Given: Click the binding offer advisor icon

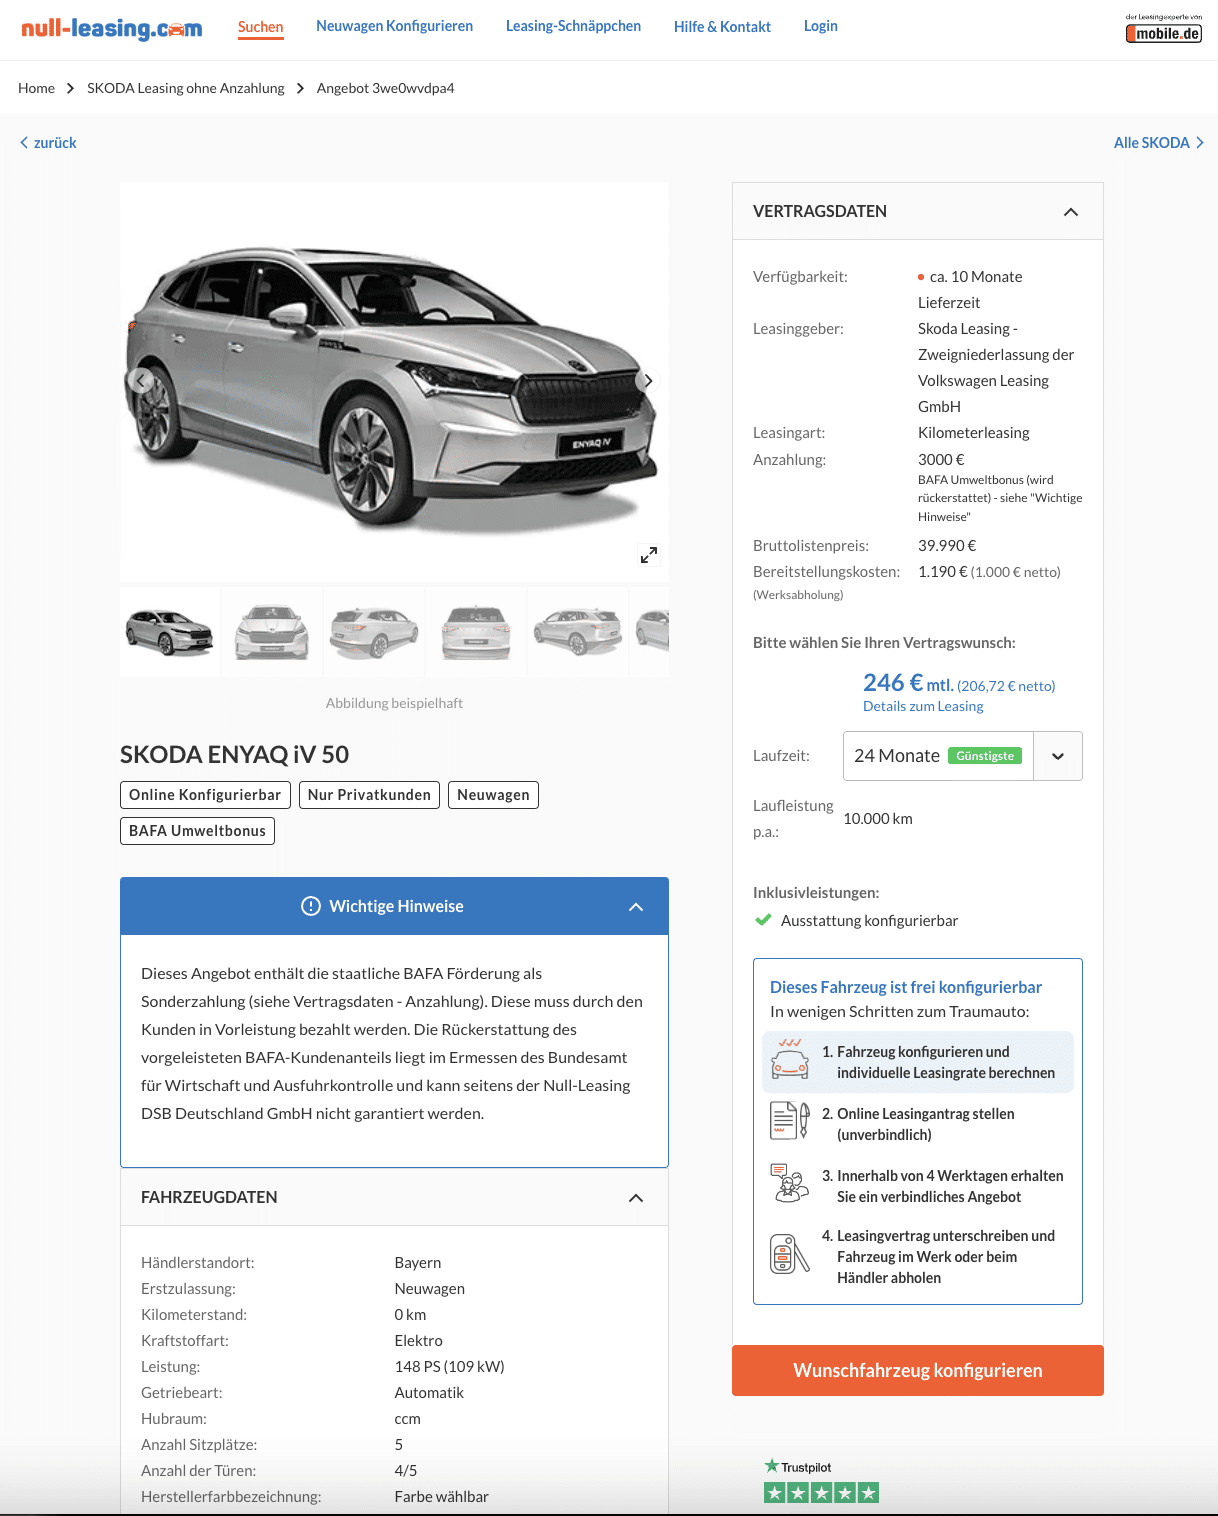Looking at the screenshot, I should (x=790, y=1183).
